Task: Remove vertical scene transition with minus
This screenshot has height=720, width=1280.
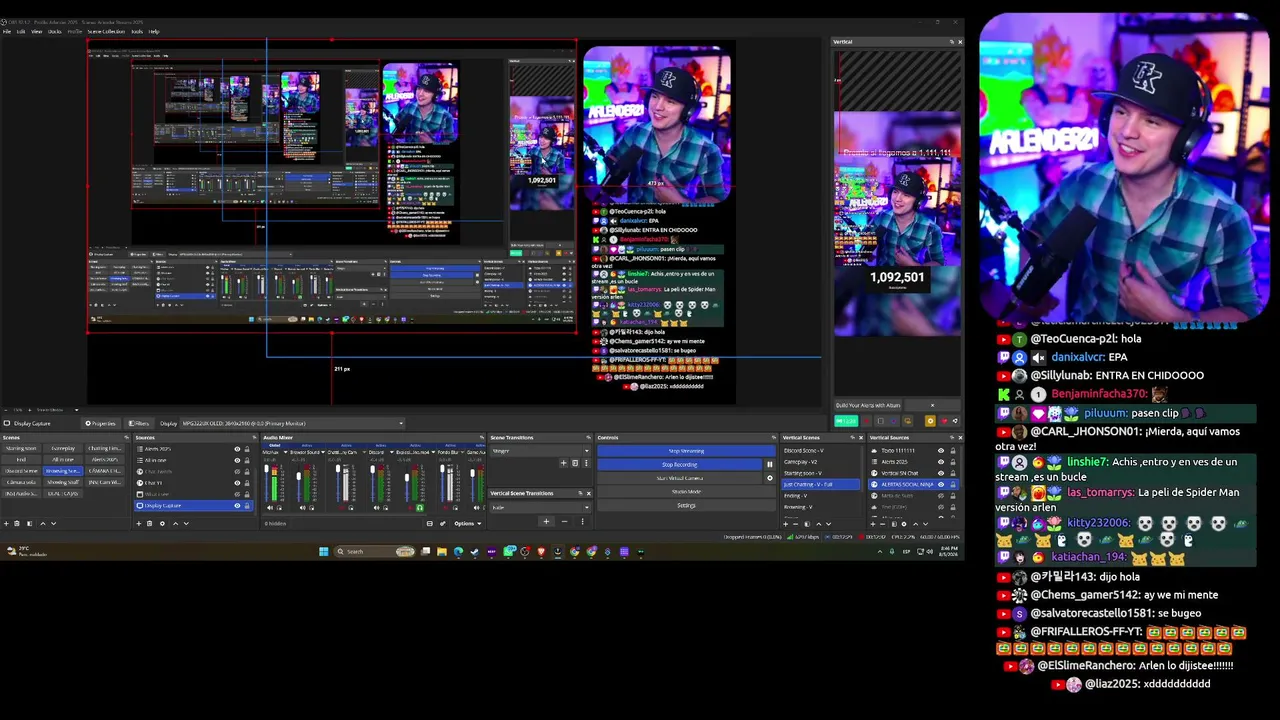Action: pyautogui.click(x=564, y=521)
